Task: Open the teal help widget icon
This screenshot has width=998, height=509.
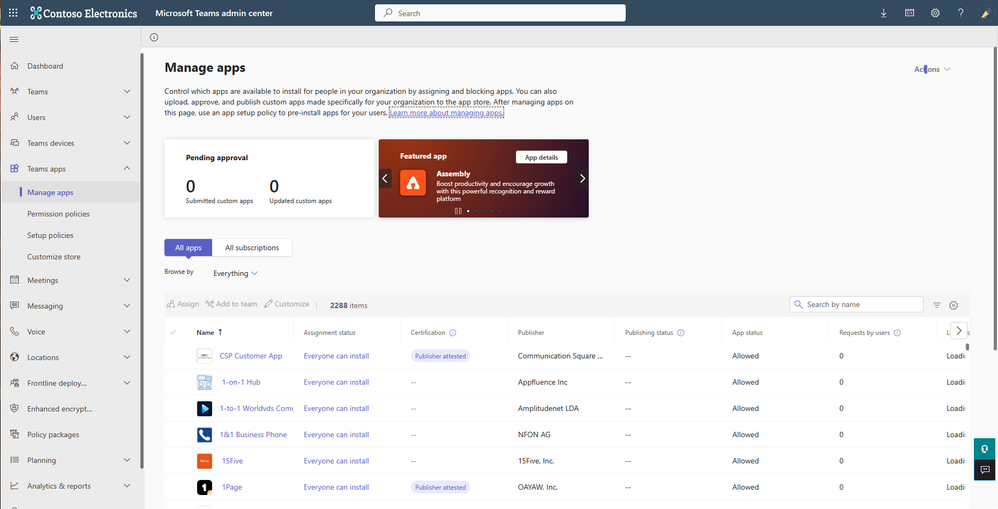Action: (x=985, y=449)
